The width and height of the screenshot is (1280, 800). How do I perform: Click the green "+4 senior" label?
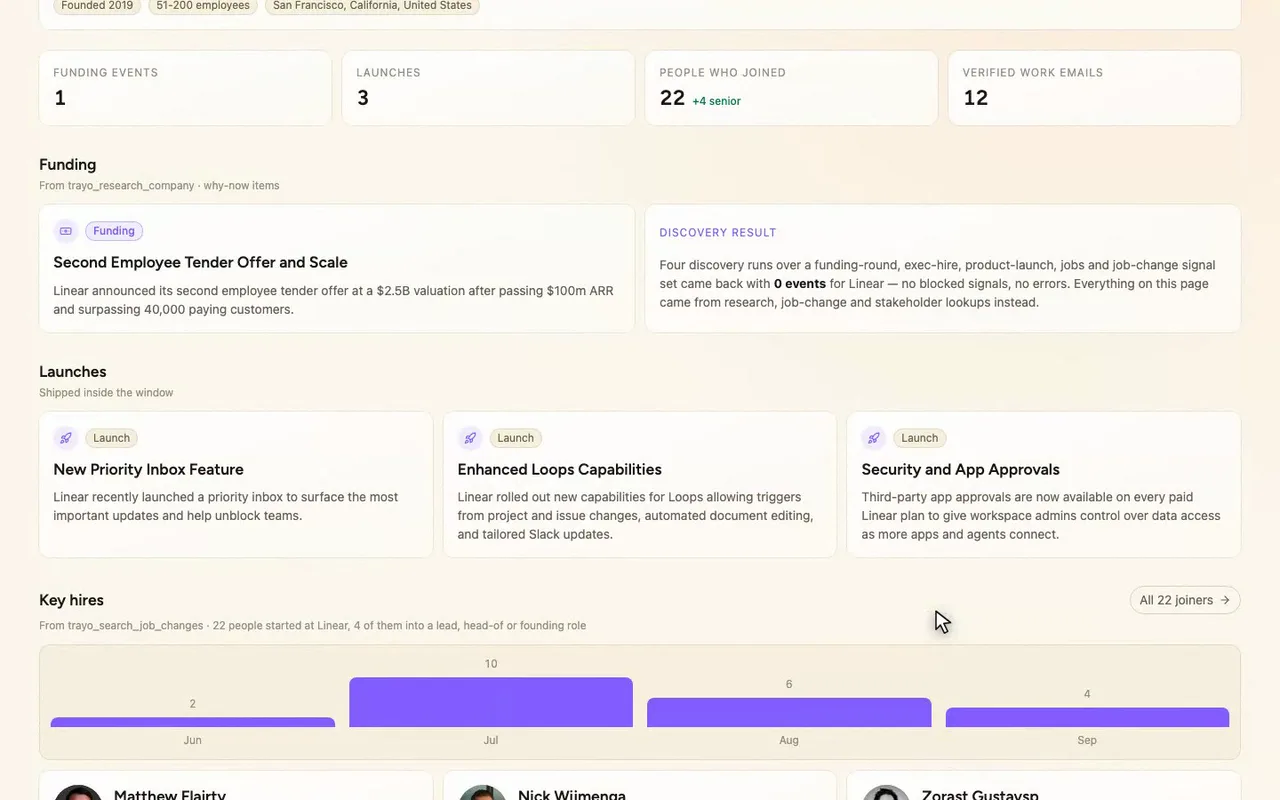click(x=716, y=101)
